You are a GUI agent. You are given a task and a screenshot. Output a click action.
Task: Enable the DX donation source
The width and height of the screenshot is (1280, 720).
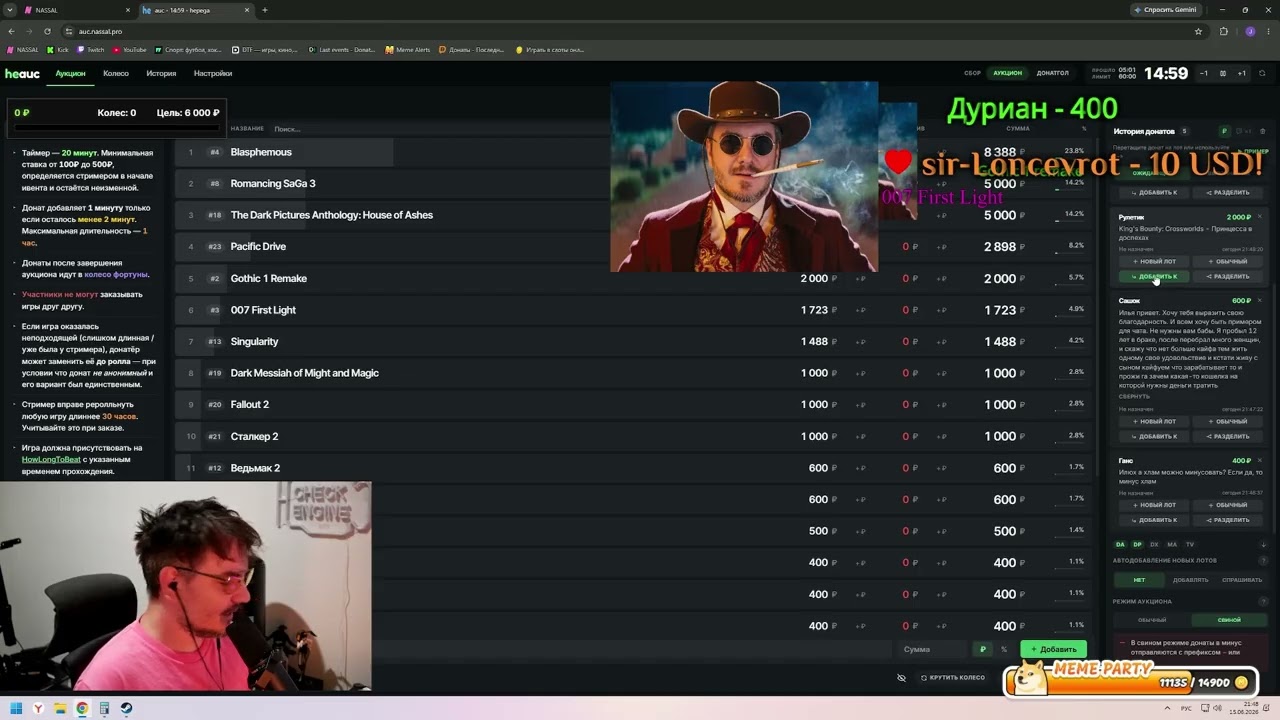[1154, 544]
